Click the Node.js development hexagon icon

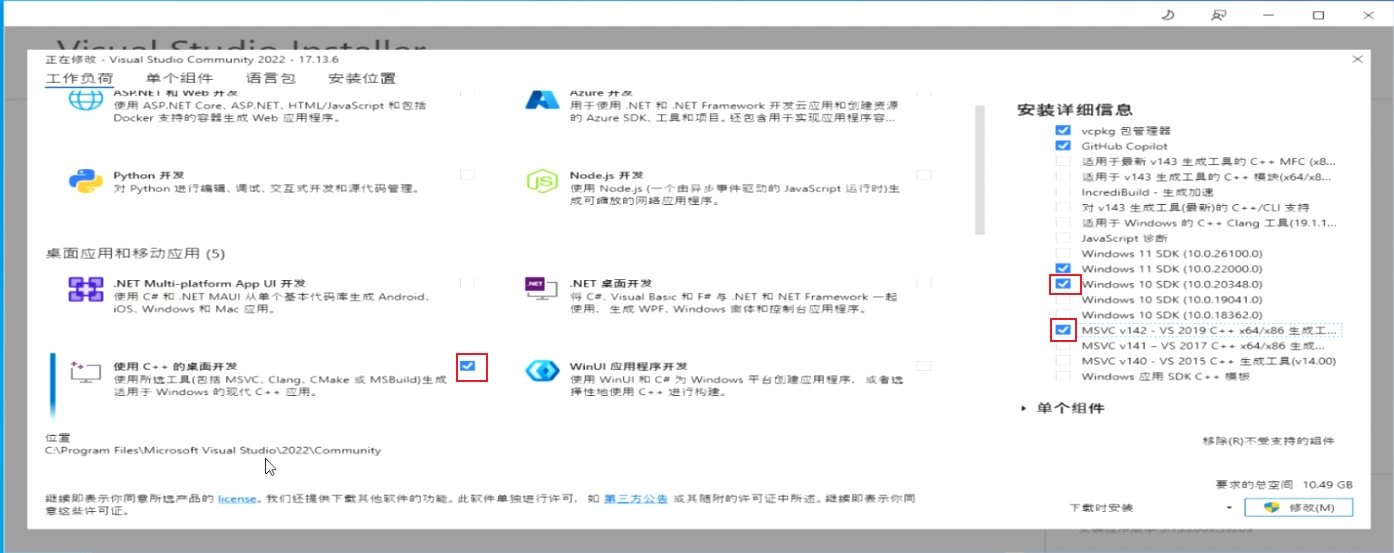pyautogui.click(x=541, y=182)
